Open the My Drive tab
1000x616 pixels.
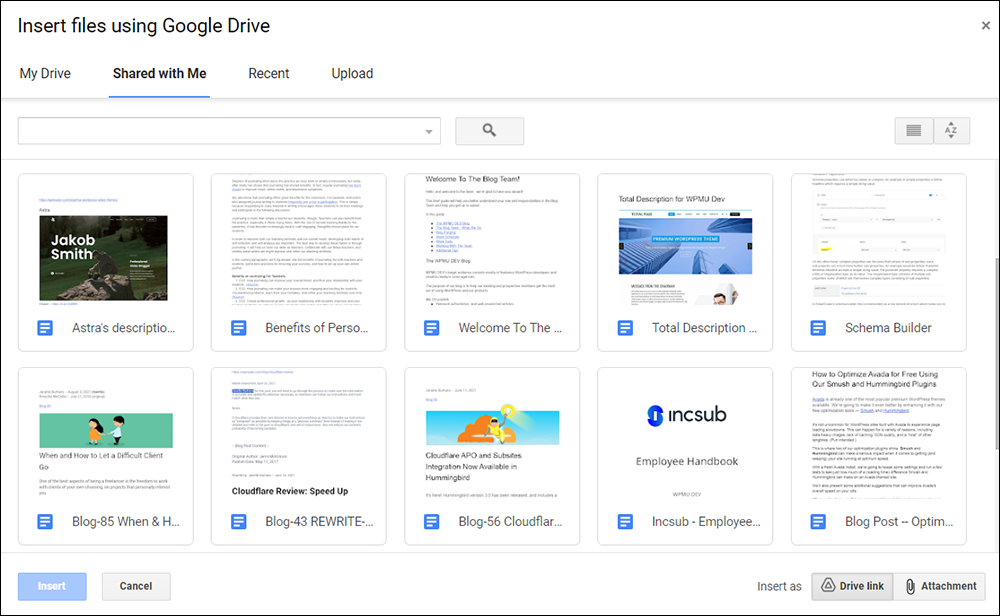pos(45,74)
